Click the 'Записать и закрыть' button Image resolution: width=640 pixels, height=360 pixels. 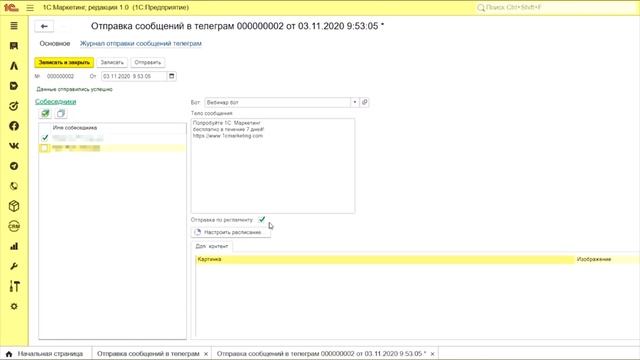pyautogui.click(x=64, y=62)
